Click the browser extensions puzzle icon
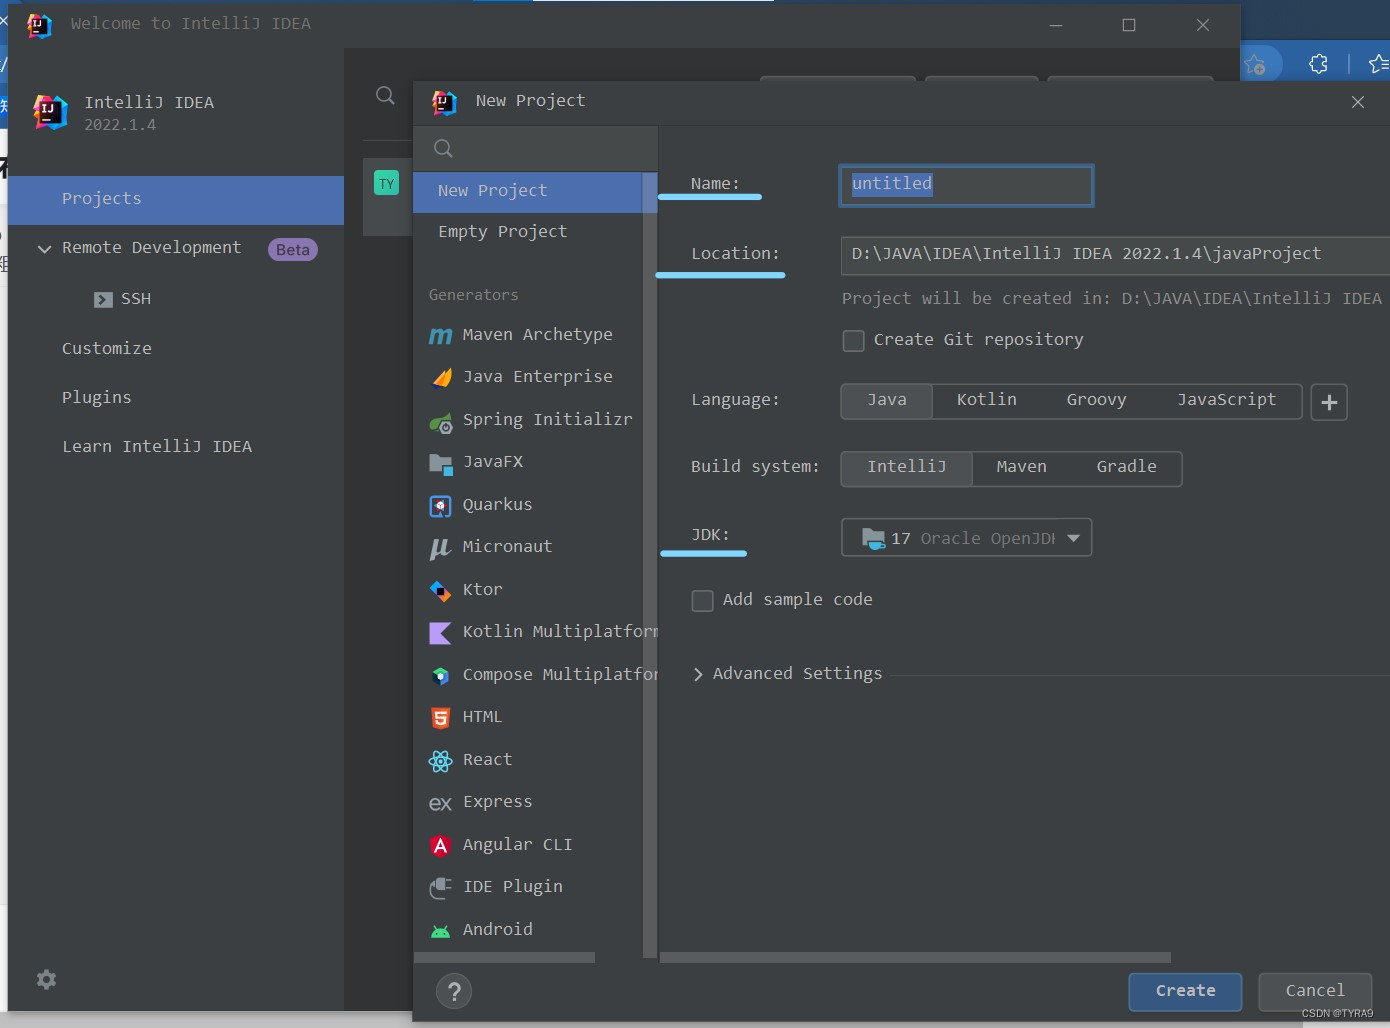Image resolution: width=1390 pixels, height=1028 pixels. tap(1319, 64)
